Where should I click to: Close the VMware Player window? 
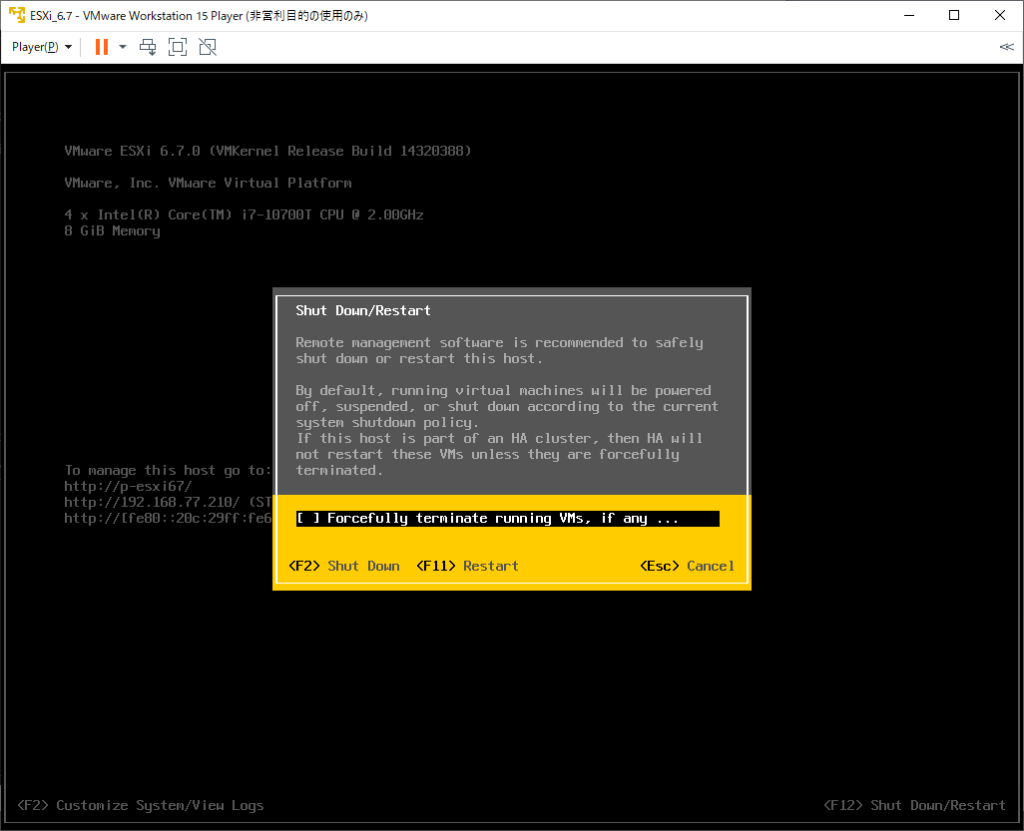tap(1000, 16)
